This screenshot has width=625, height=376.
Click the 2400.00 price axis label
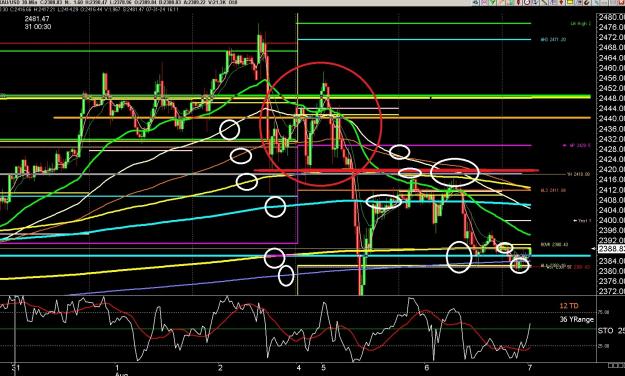[611, 220]
